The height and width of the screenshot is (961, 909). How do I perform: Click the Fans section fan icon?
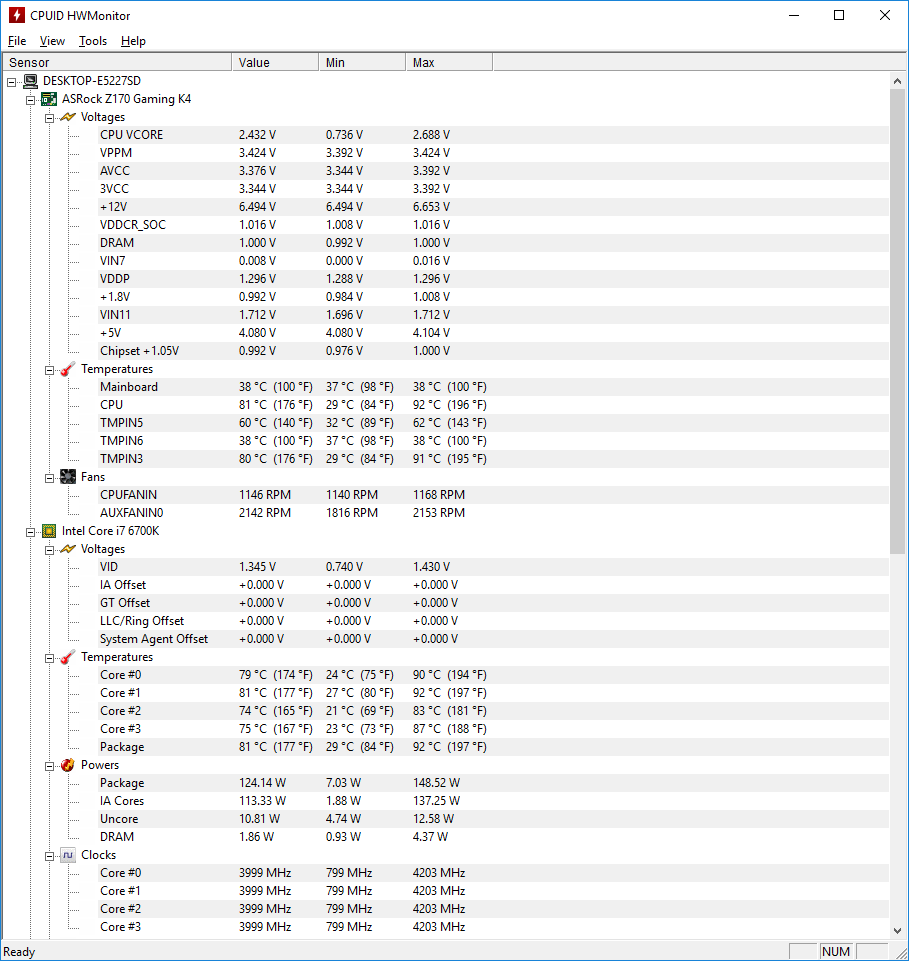[68, 477]
